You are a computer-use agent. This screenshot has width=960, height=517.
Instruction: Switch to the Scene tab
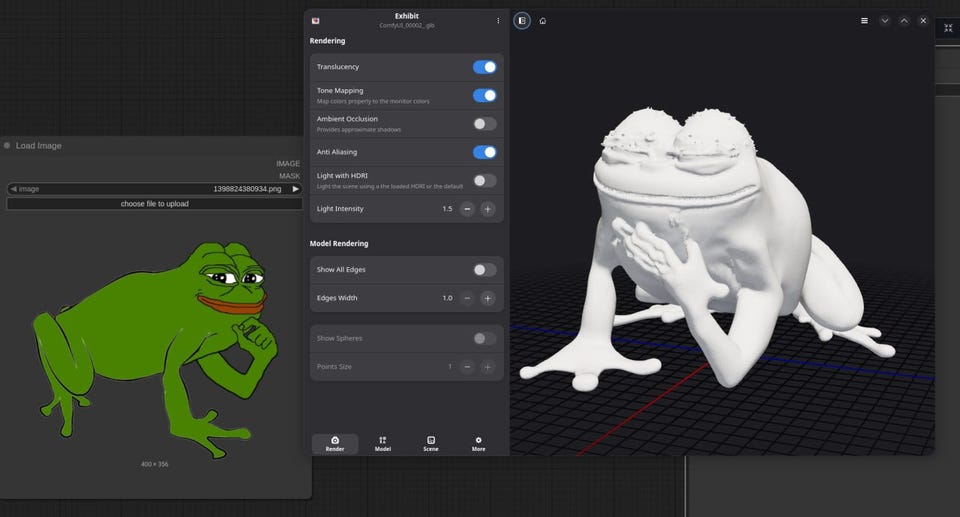pyautogui.click(x=431, y=444)
